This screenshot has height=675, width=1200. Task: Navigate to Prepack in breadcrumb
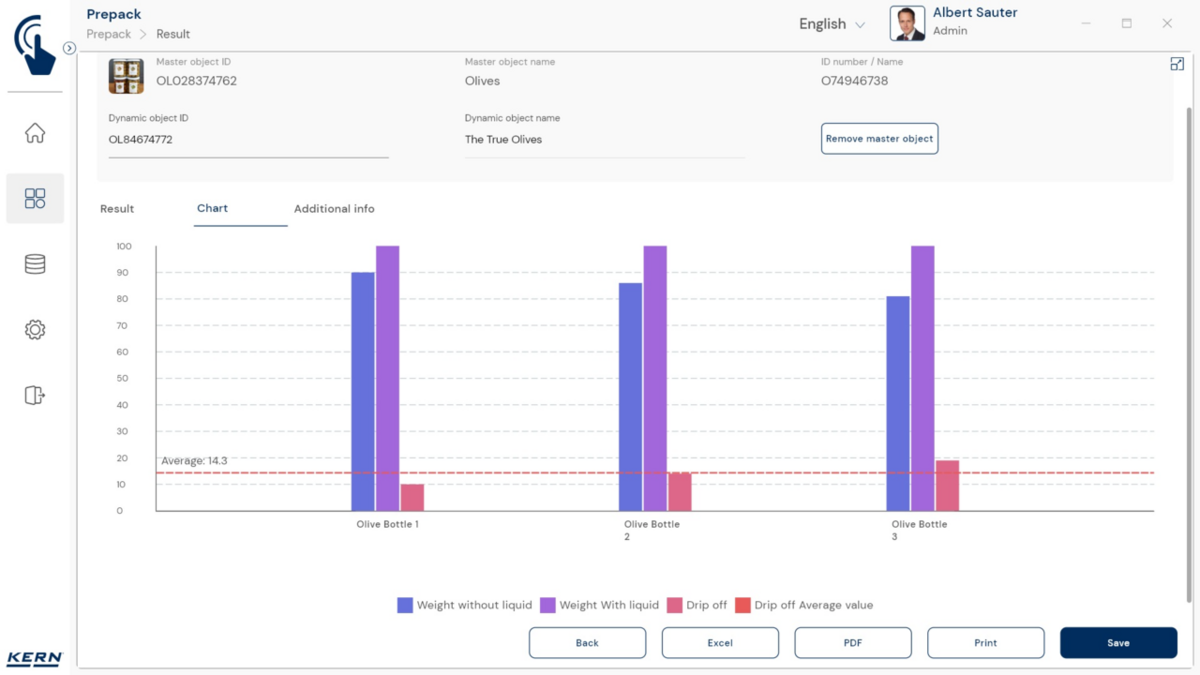pyautogui.click(x=109, y=34)
